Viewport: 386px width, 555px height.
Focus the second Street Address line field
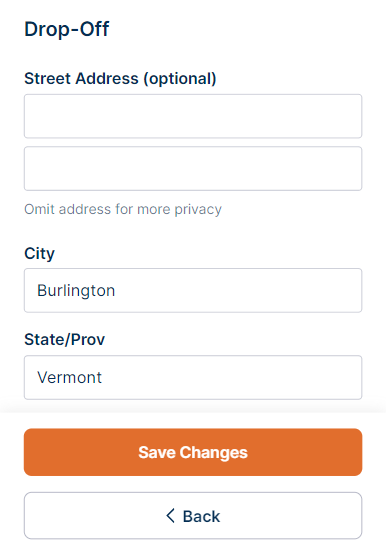click(x=193, y=168)
